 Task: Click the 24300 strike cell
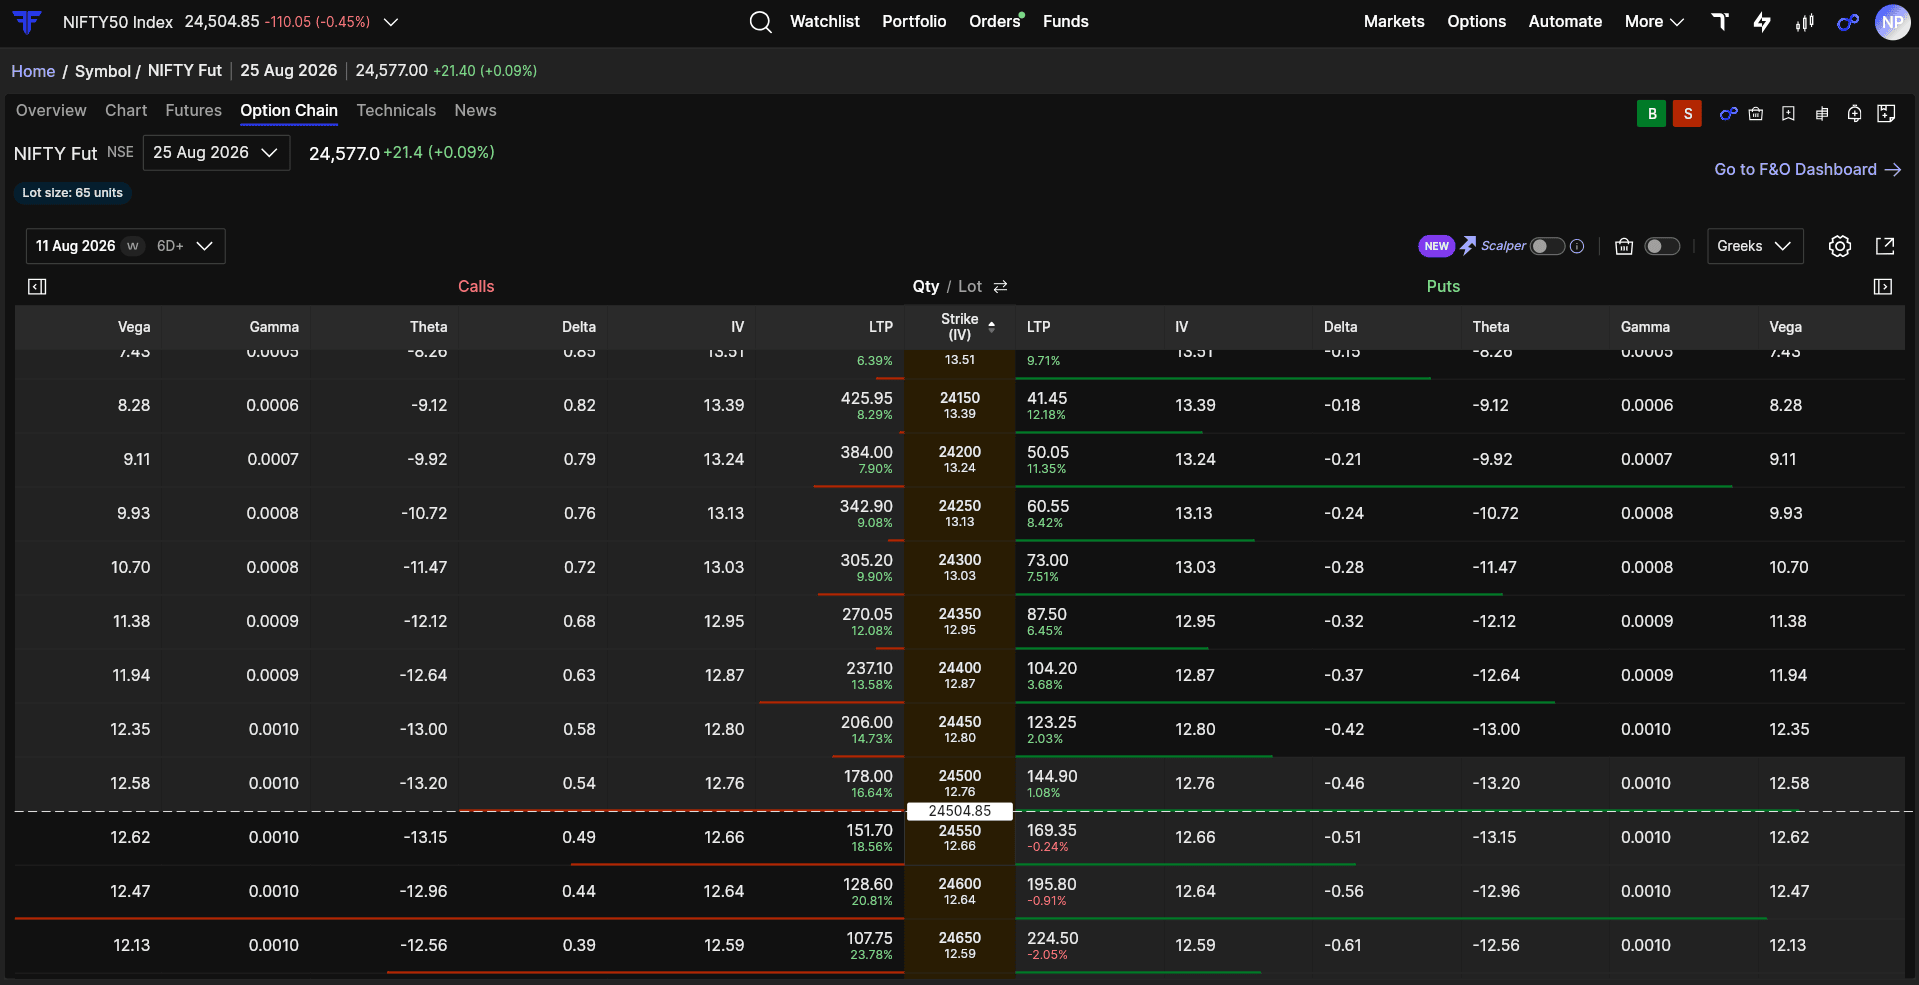tap(960, 567)
